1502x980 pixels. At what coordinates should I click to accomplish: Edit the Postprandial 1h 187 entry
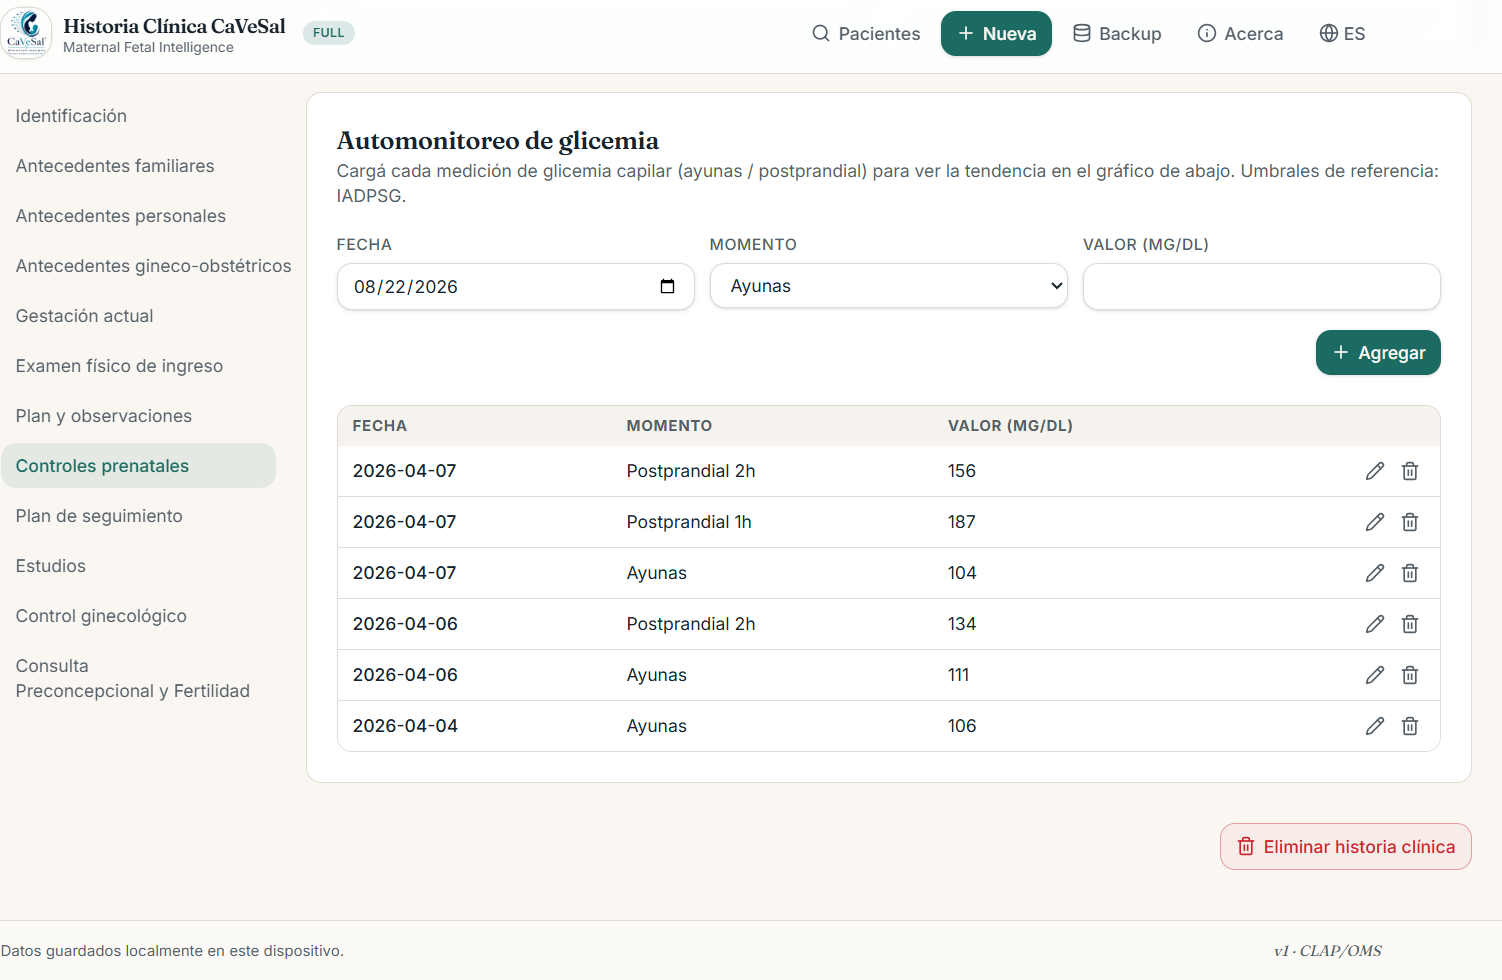1375,522
